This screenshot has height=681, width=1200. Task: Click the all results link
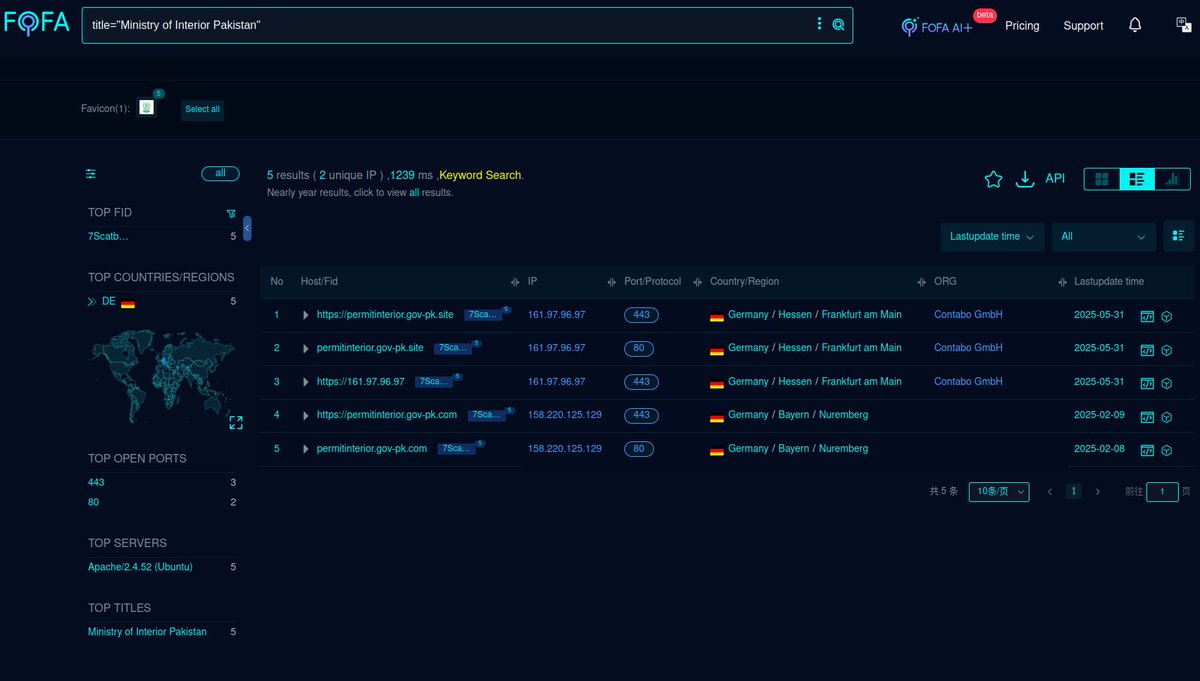coord(414,192)
